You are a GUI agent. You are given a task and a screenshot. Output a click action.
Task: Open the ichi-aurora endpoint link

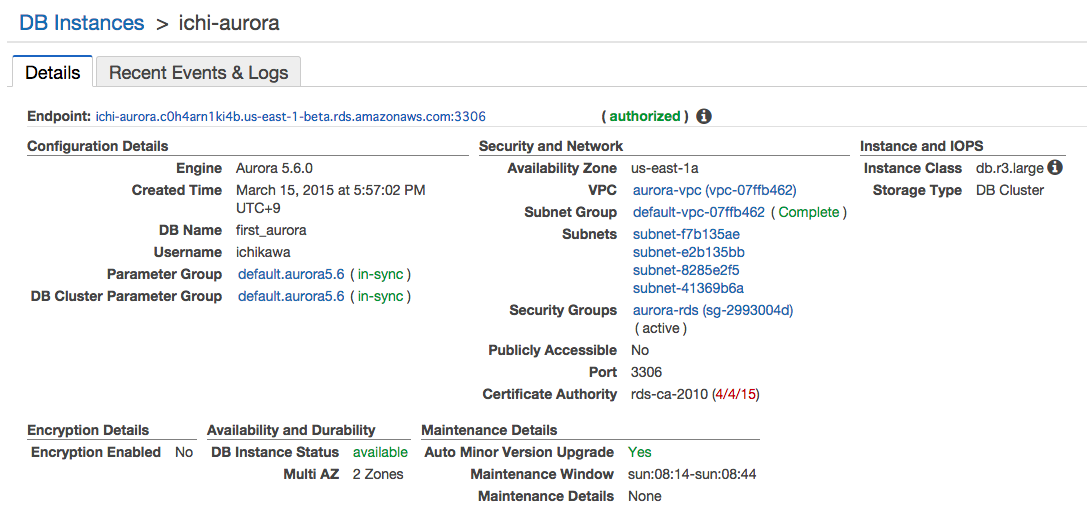(290, 116)
